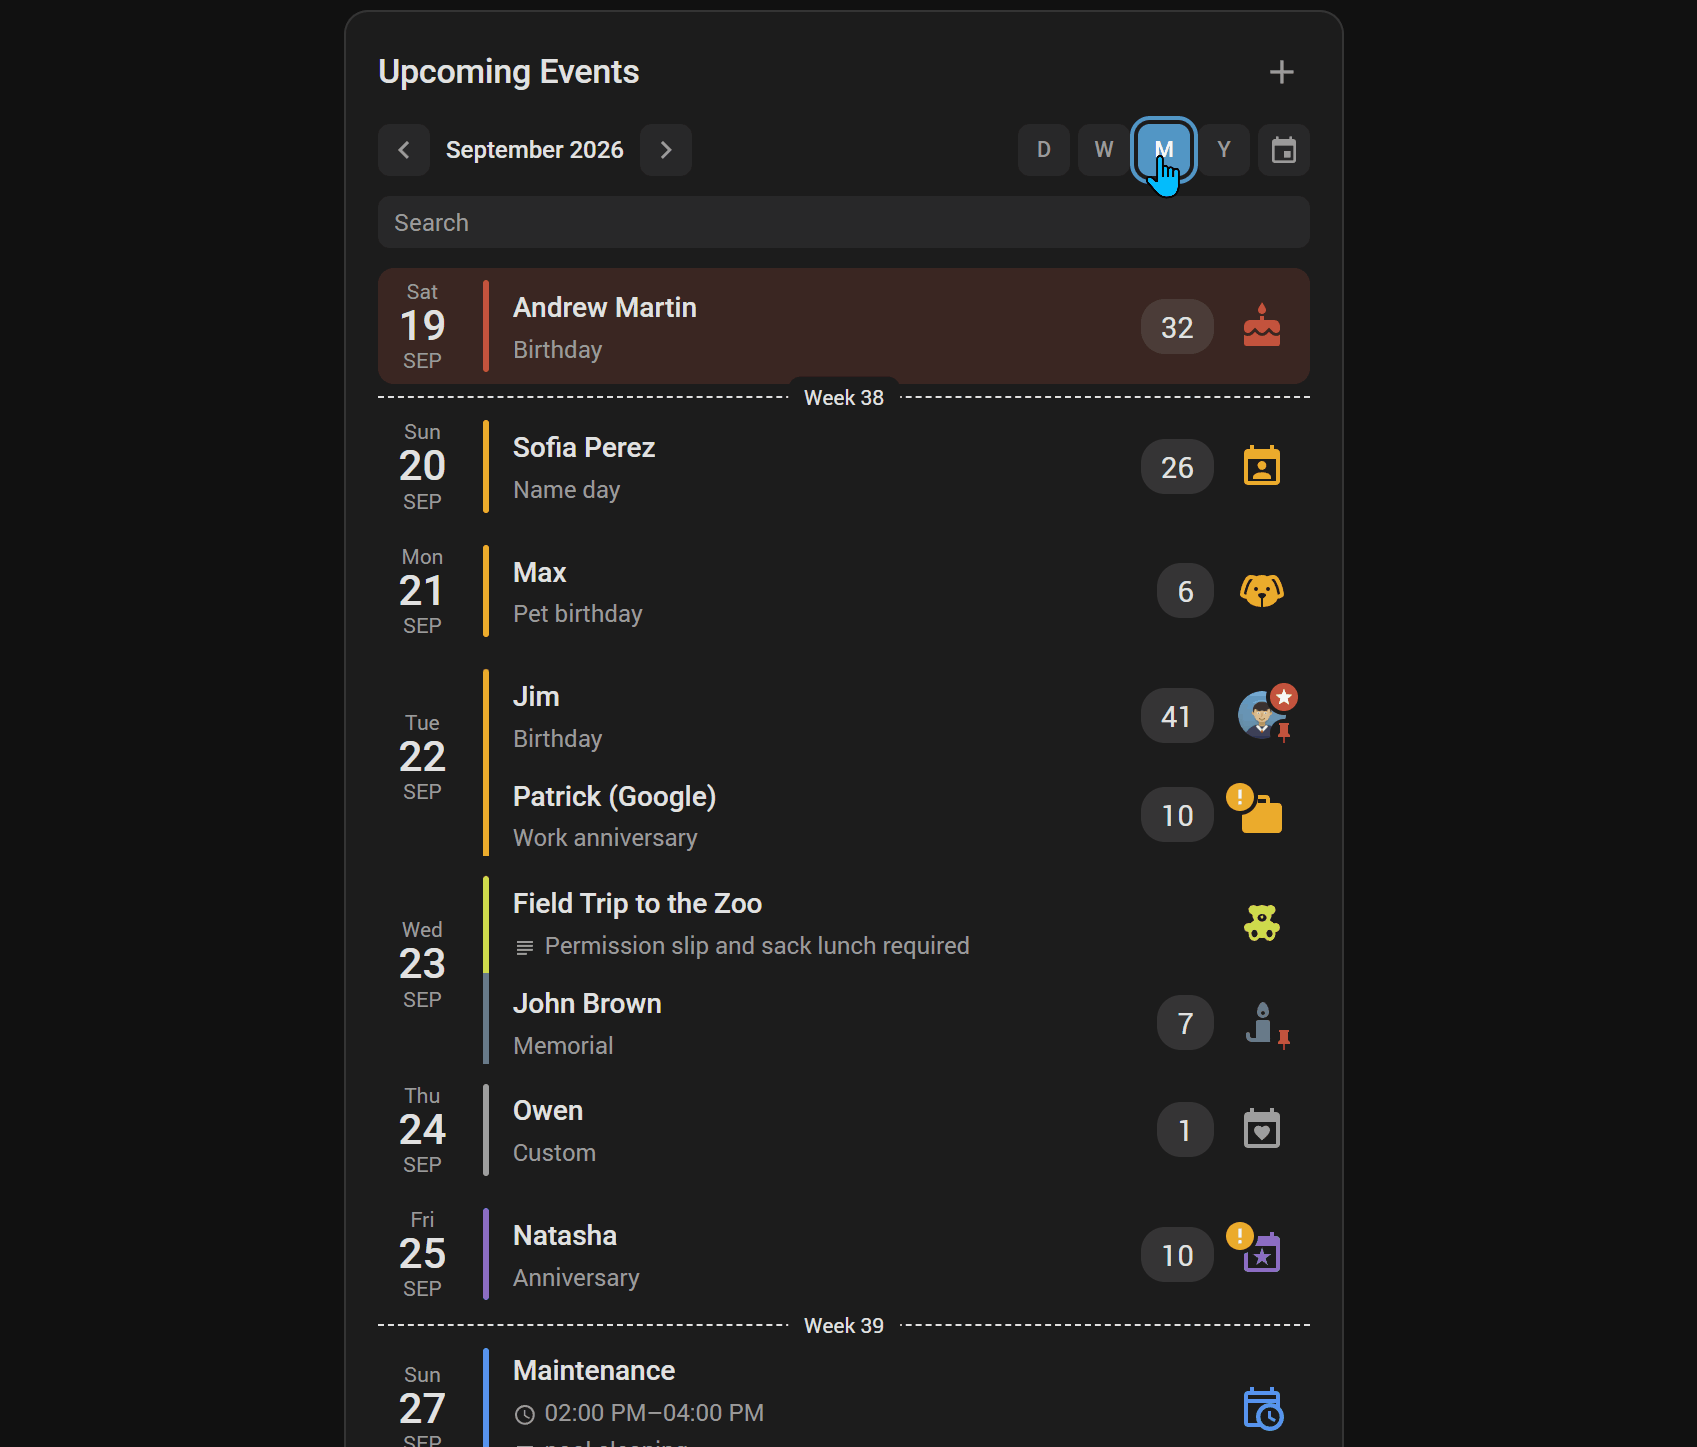Click the September 2026 month label
The height and width of the screenshot is (1447, 1697).
pos(535,150)
